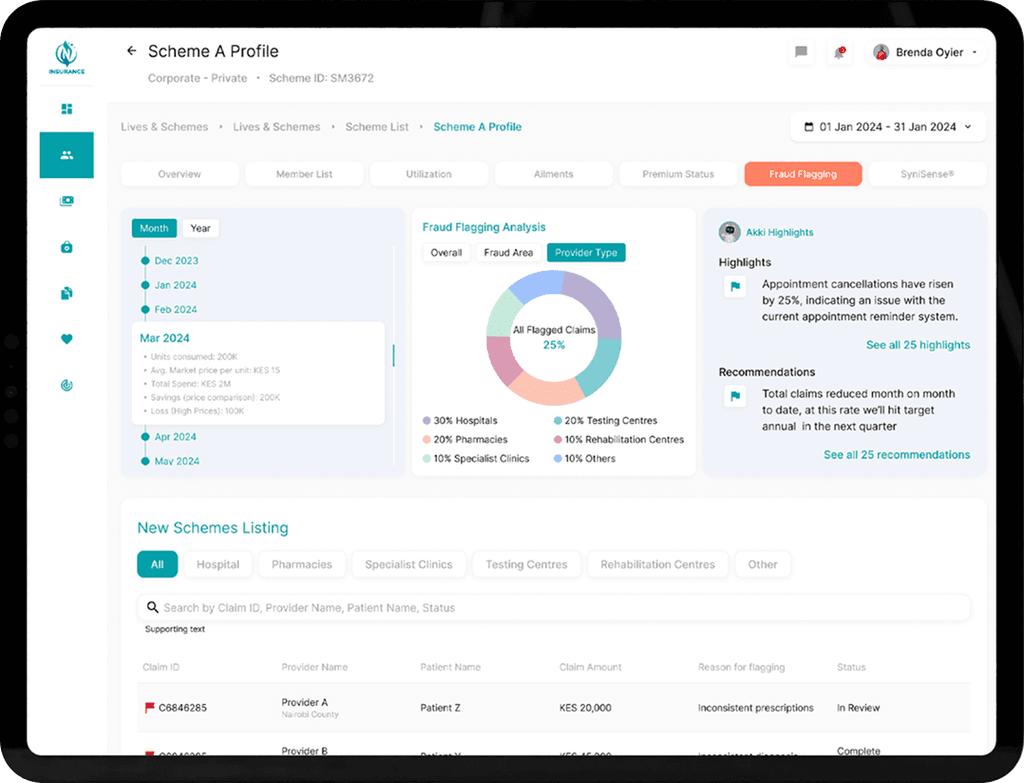Viewport: 1024px width, 783px height.
Task: Click the Hospitals legend color dot
Action: click(x=426, y=421)
